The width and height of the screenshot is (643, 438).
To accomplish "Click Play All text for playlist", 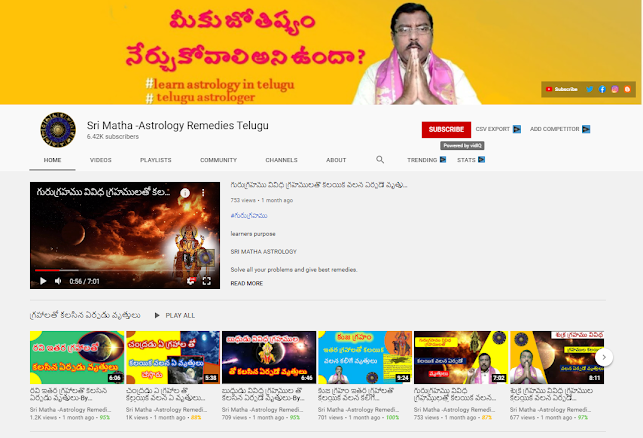I will pyautogui.click(x=180, y=315).
